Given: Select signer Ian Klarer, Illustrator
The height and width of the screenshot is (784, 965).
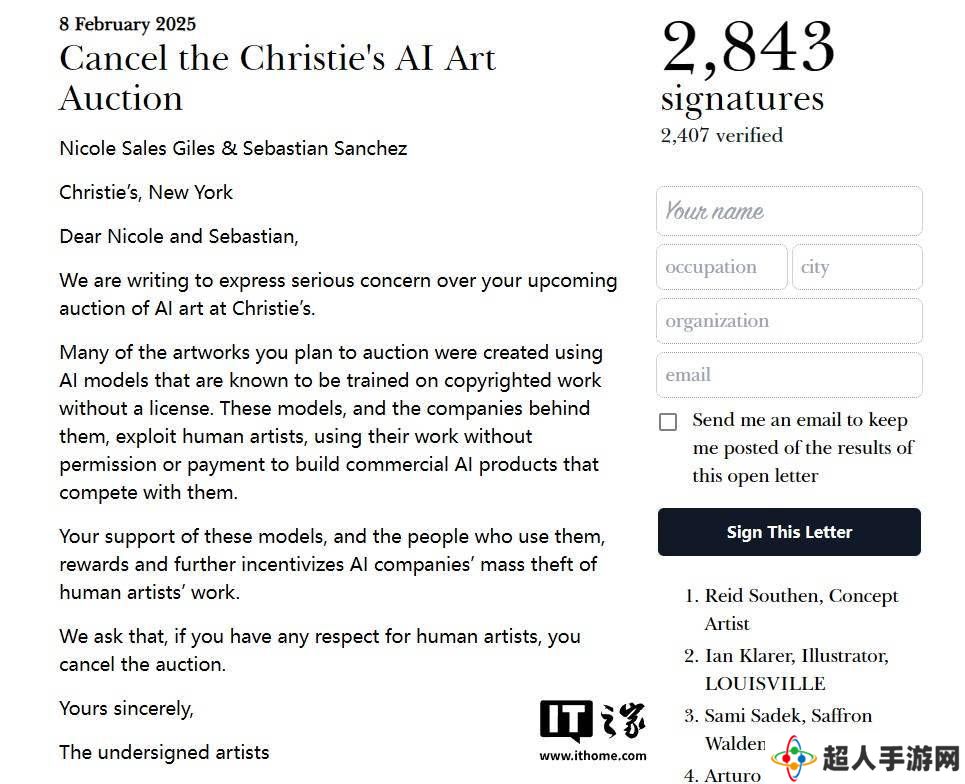Looking at the screenshot, I should [x=787, y=670].
